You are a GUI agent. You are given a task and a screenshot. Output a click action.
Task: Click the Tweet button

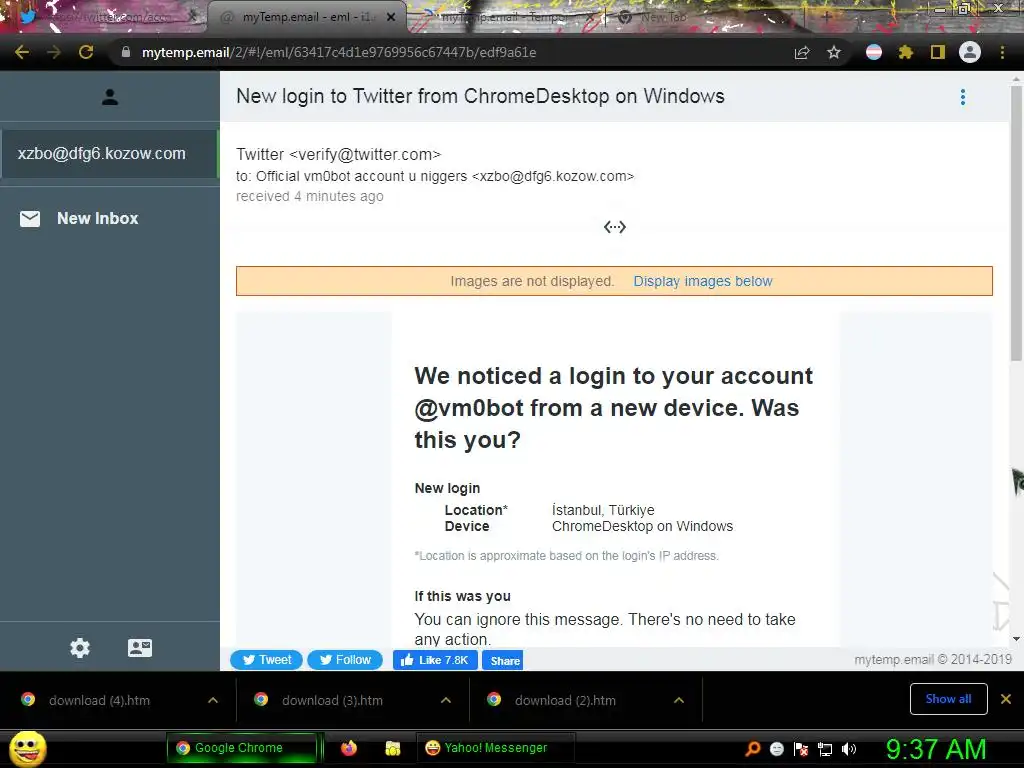[x=266, y=660]
